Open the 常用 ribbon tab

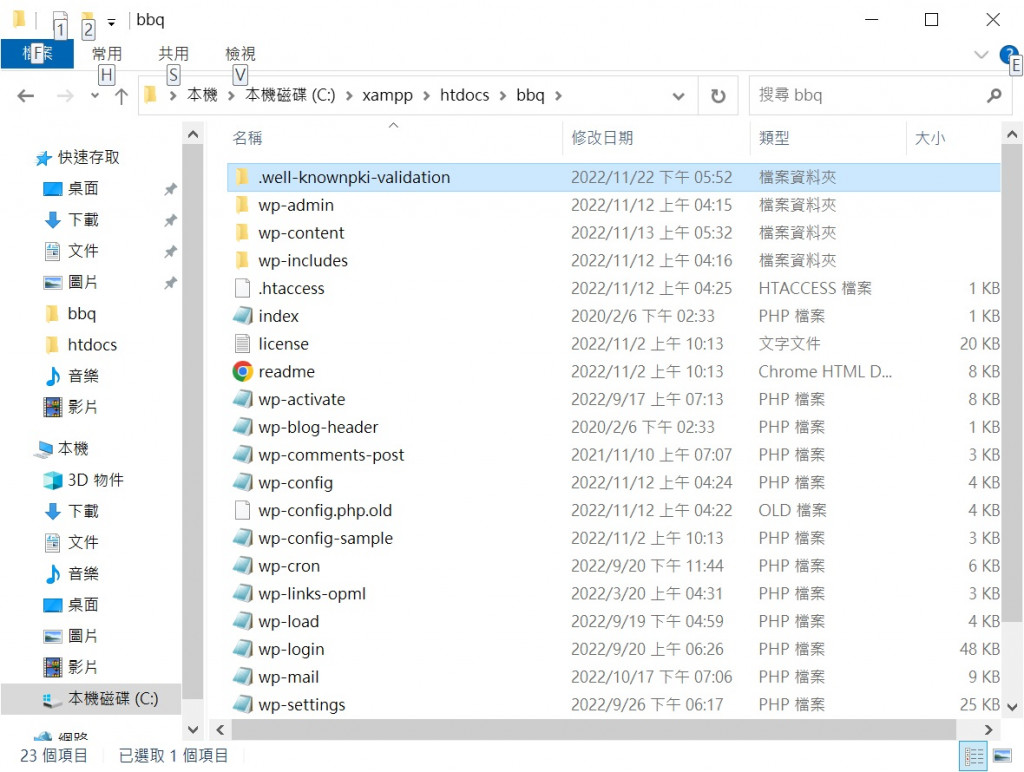pos(106,54)
